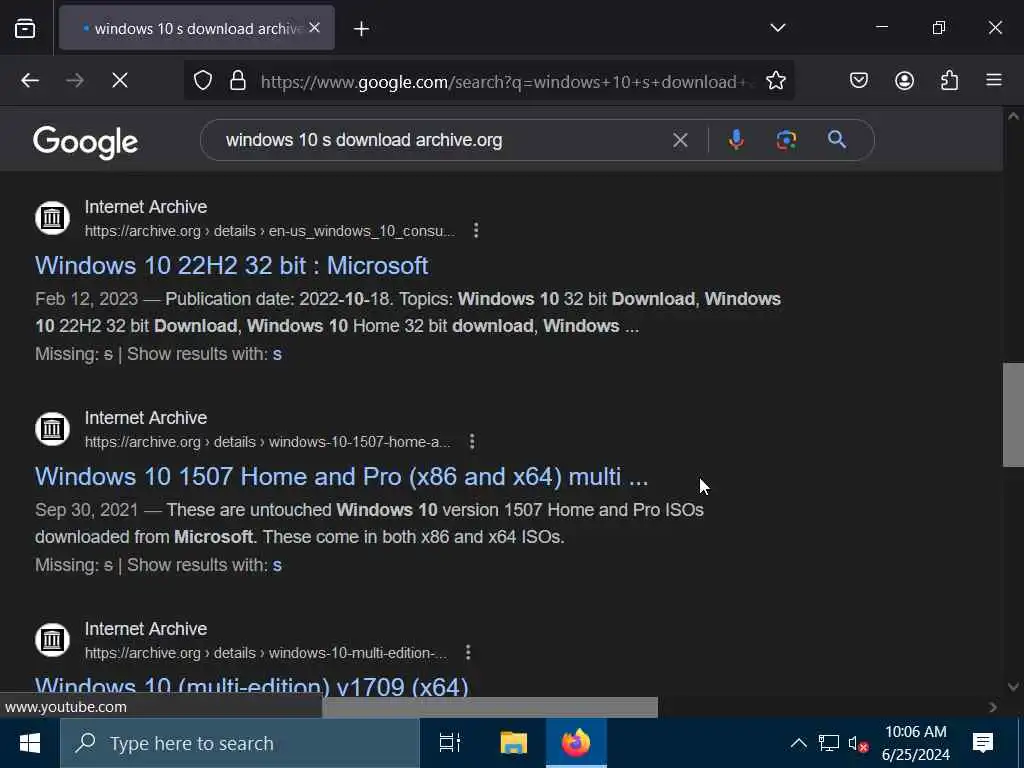Open the Windows Start menu
Viewport: 1024px width, 768px height.
(x=29, y=743)
